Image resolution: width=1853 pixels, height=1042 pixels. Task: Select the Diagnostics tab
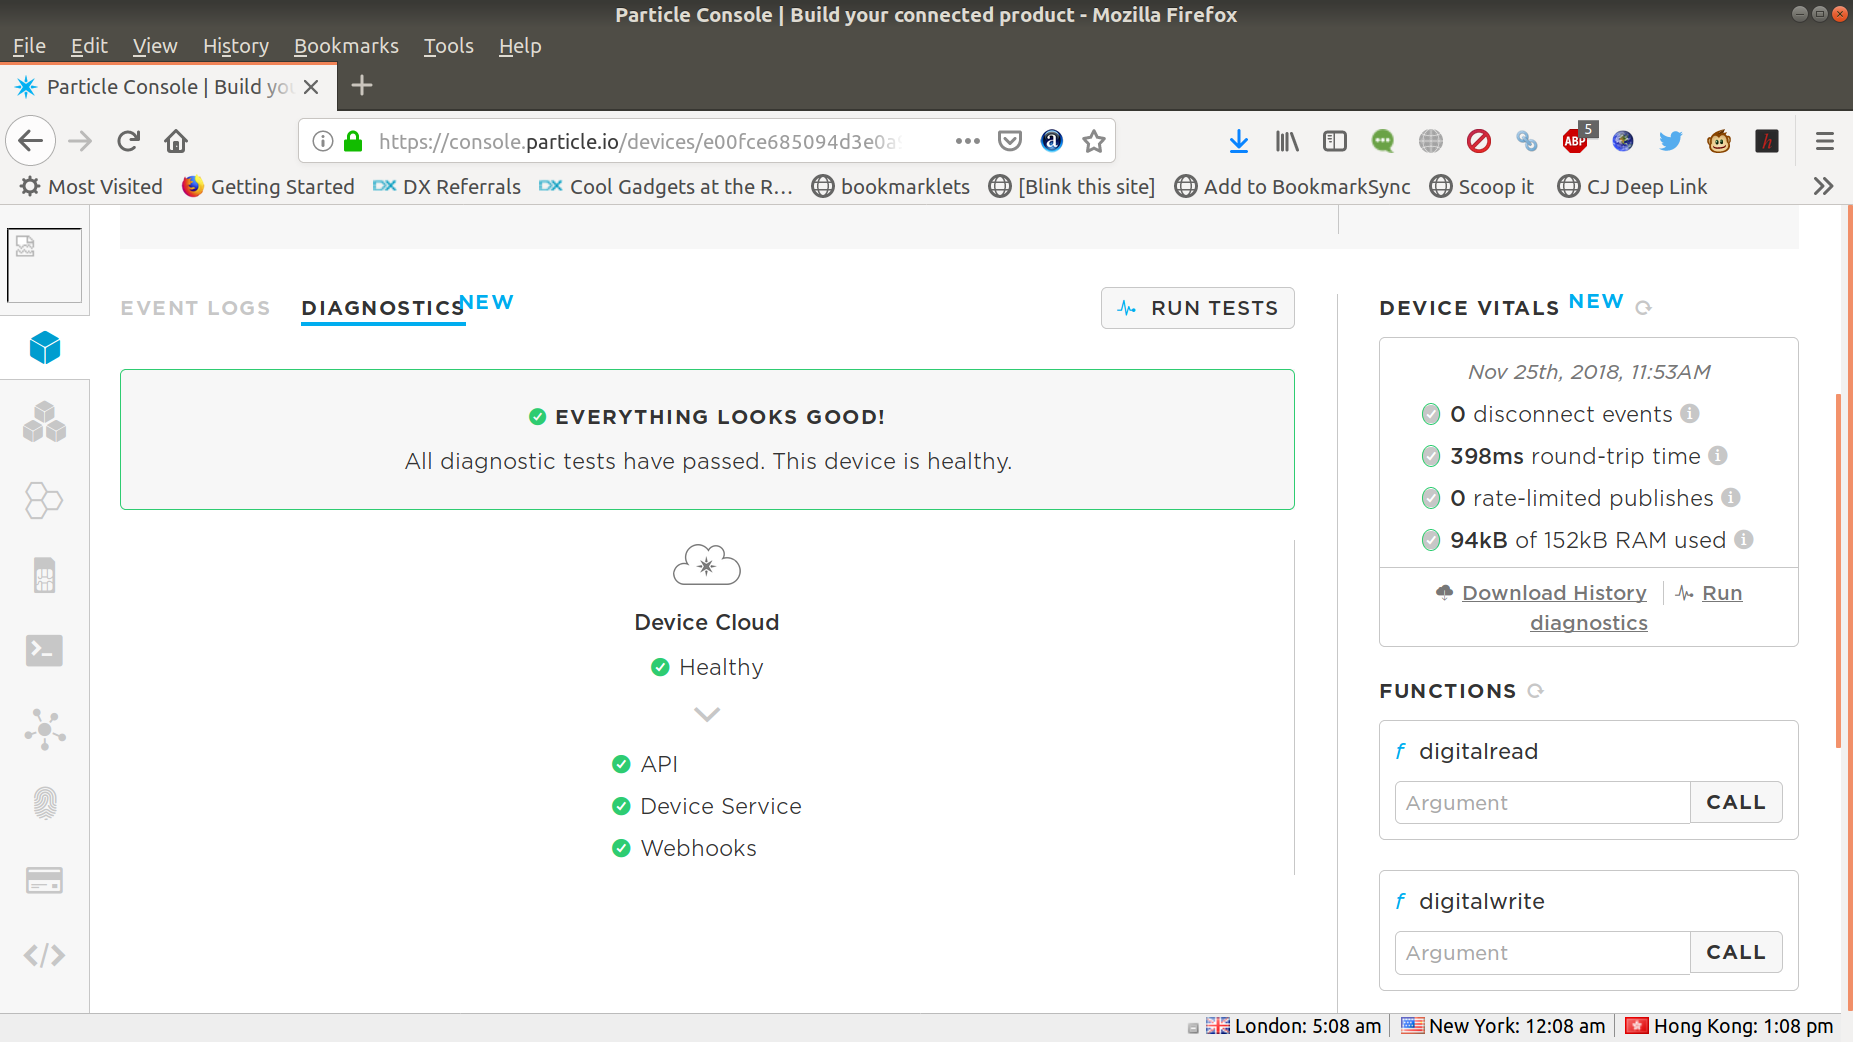pyautogui.click(x=383, y=308)
